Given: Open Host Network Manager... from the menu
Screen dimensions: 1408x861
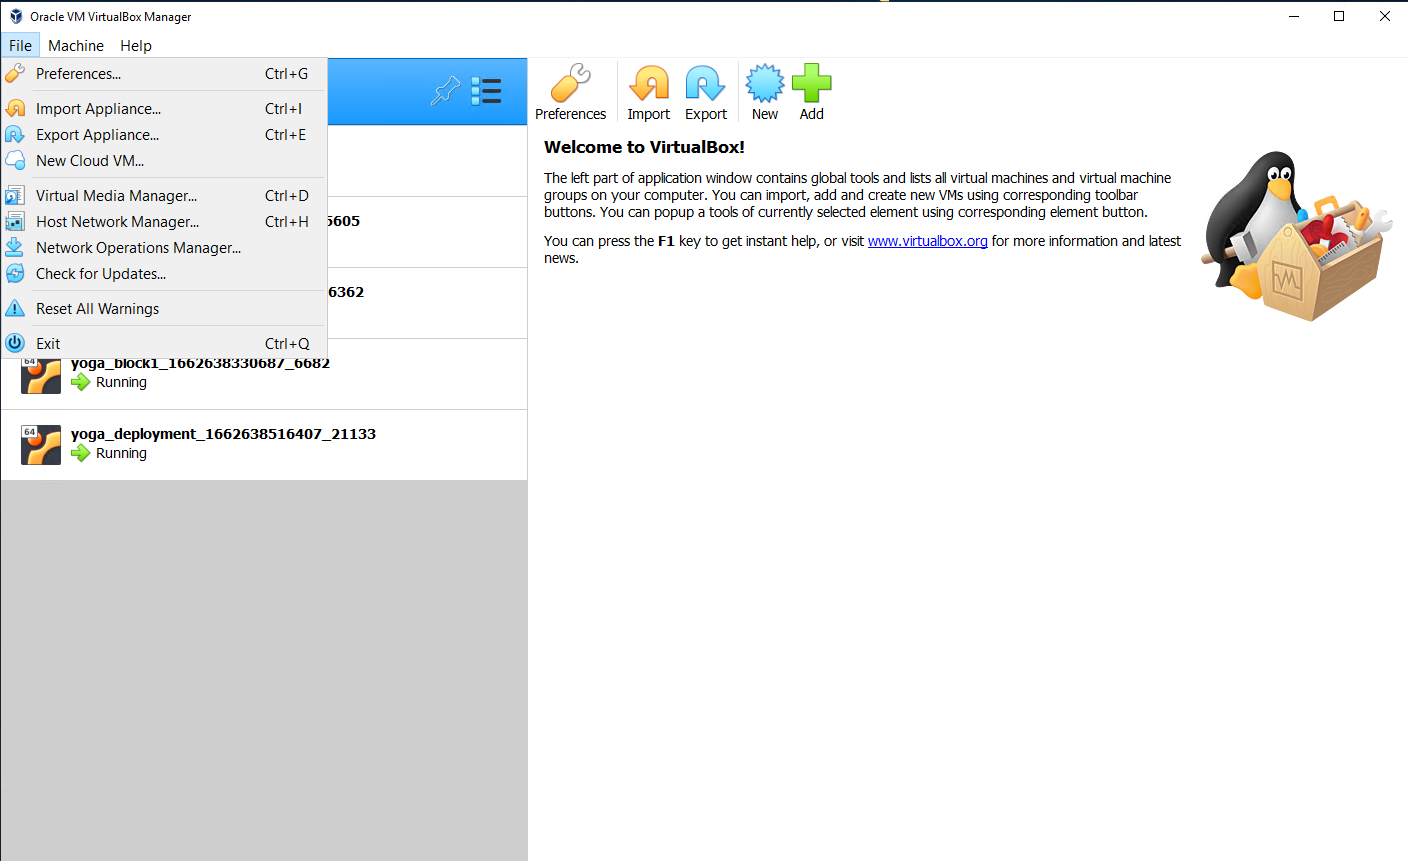Looking at the screenshot, I should (x=164, y=222).
